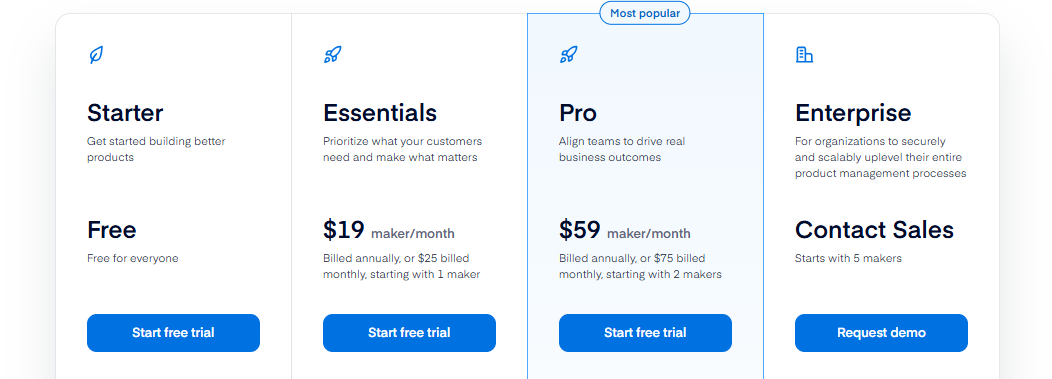1052x379 pixels.
Task: Request demo for Enterprise plan
Action: (882, 333)
